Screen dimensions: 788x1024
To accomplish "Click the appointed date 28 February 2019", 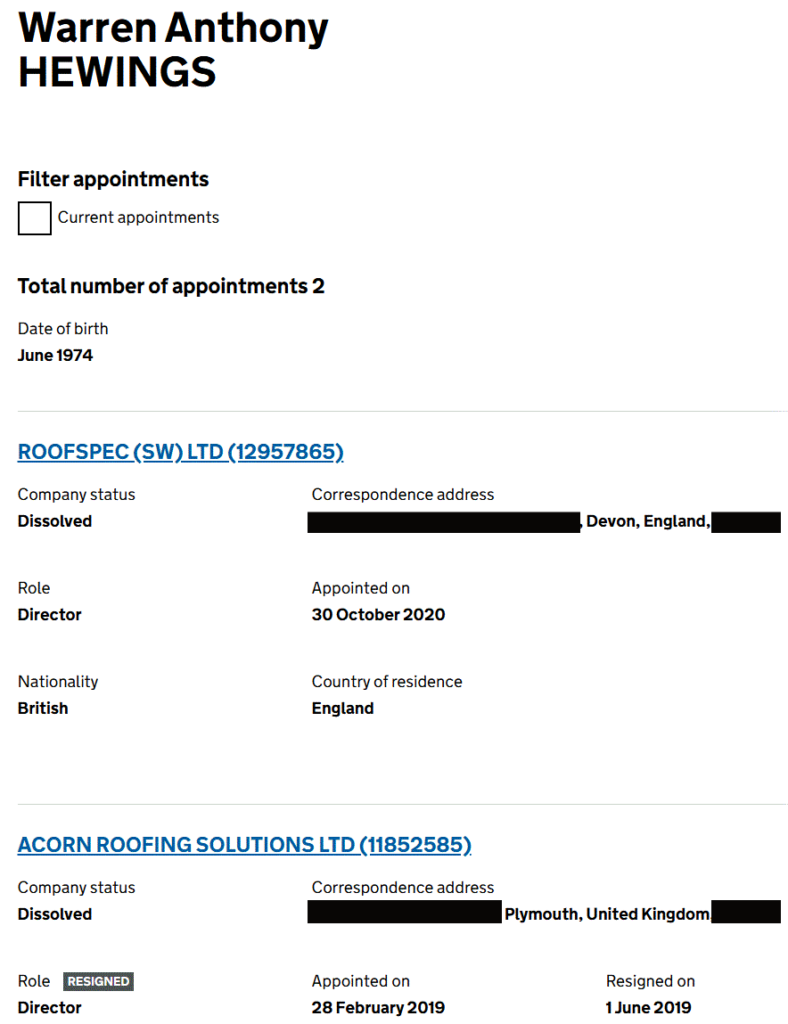I will (378, 1007).
